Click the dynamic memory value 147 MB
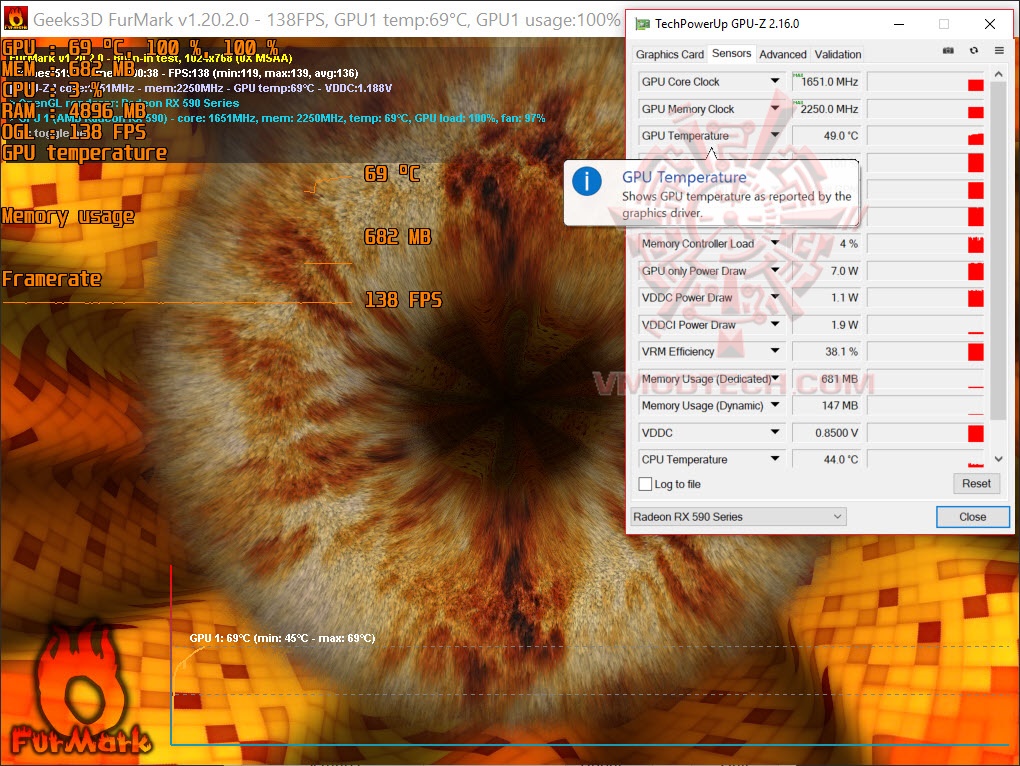The height and width of the screenshot is (766, 1020). (x=826, y=406)
